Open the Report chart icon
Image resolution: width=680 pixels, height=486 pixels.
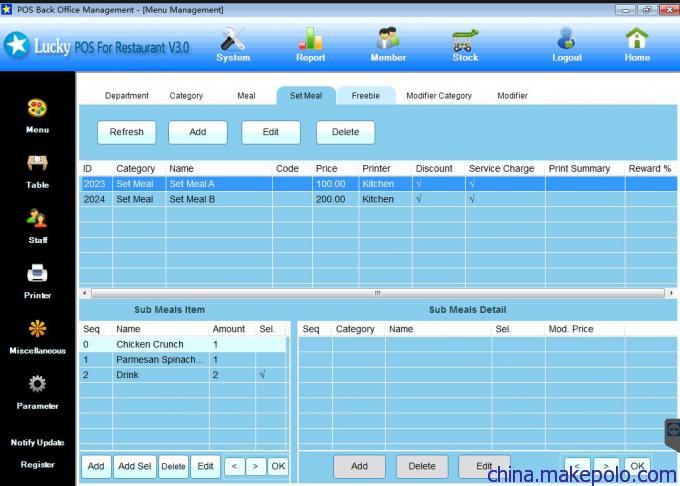(x=311, y=44)
